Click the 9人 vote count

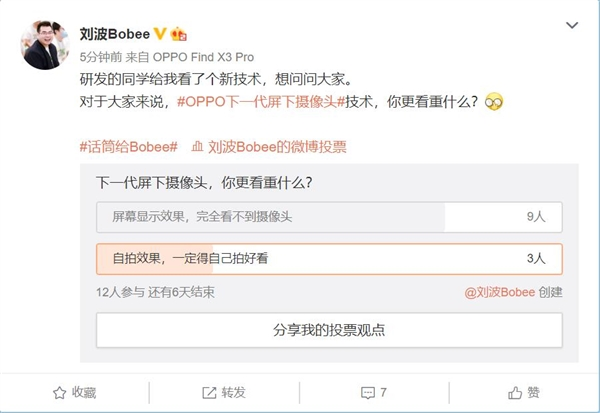point(535,216)
